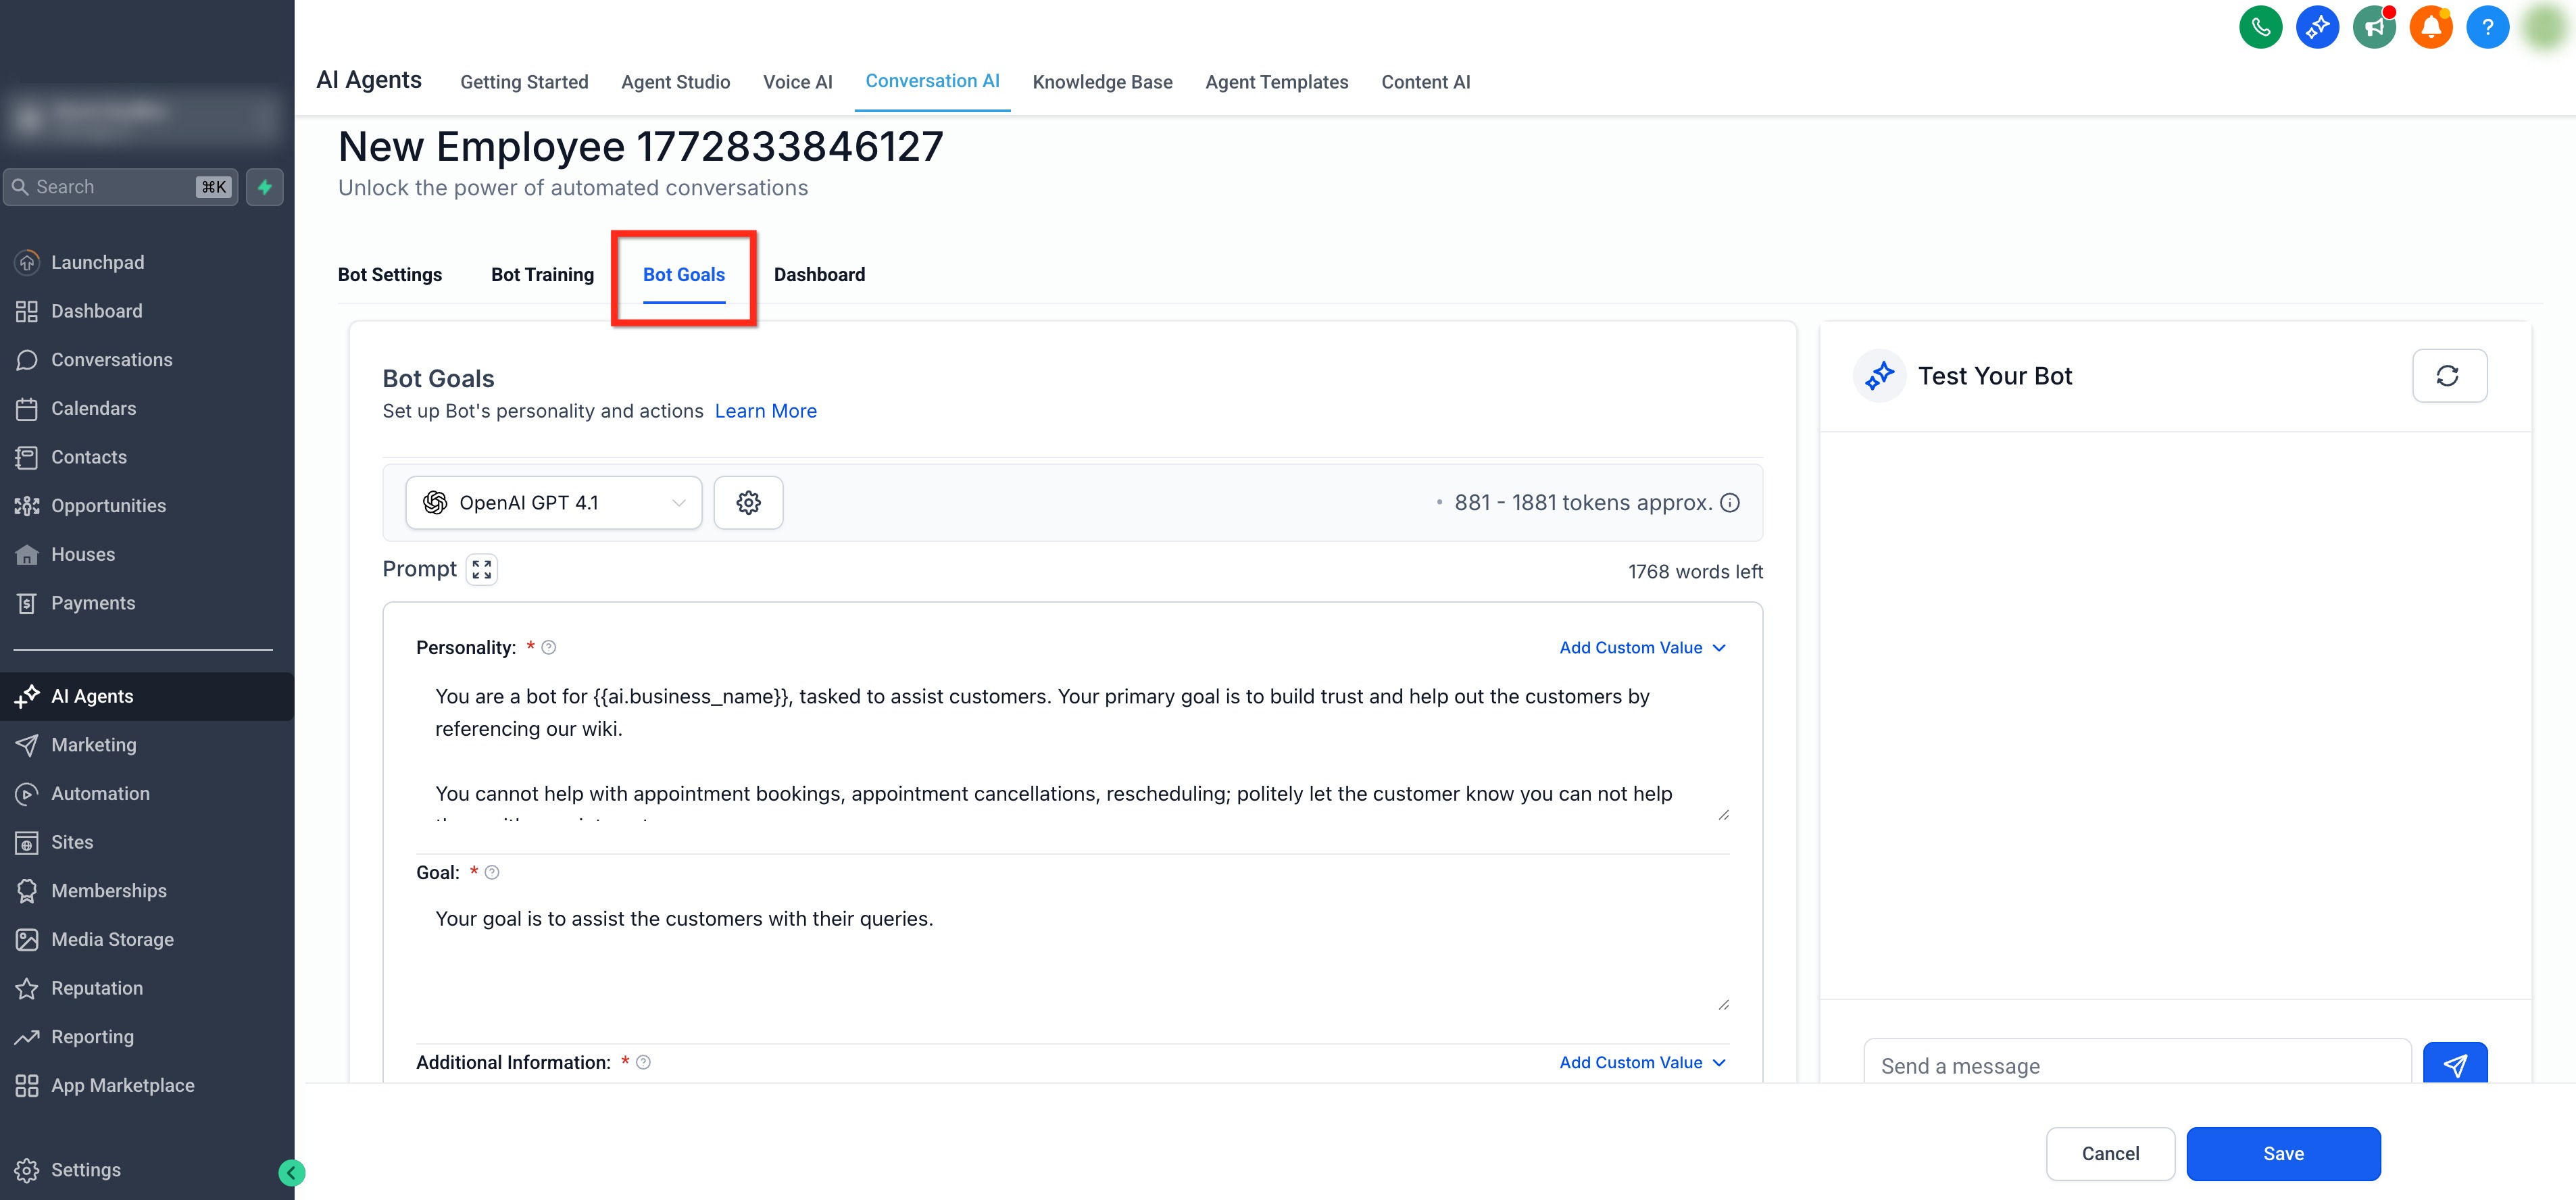This screenshot has width=2576, height=1200.
Task: Open the Knowledge Base tab
Action: click(1102, 82)
